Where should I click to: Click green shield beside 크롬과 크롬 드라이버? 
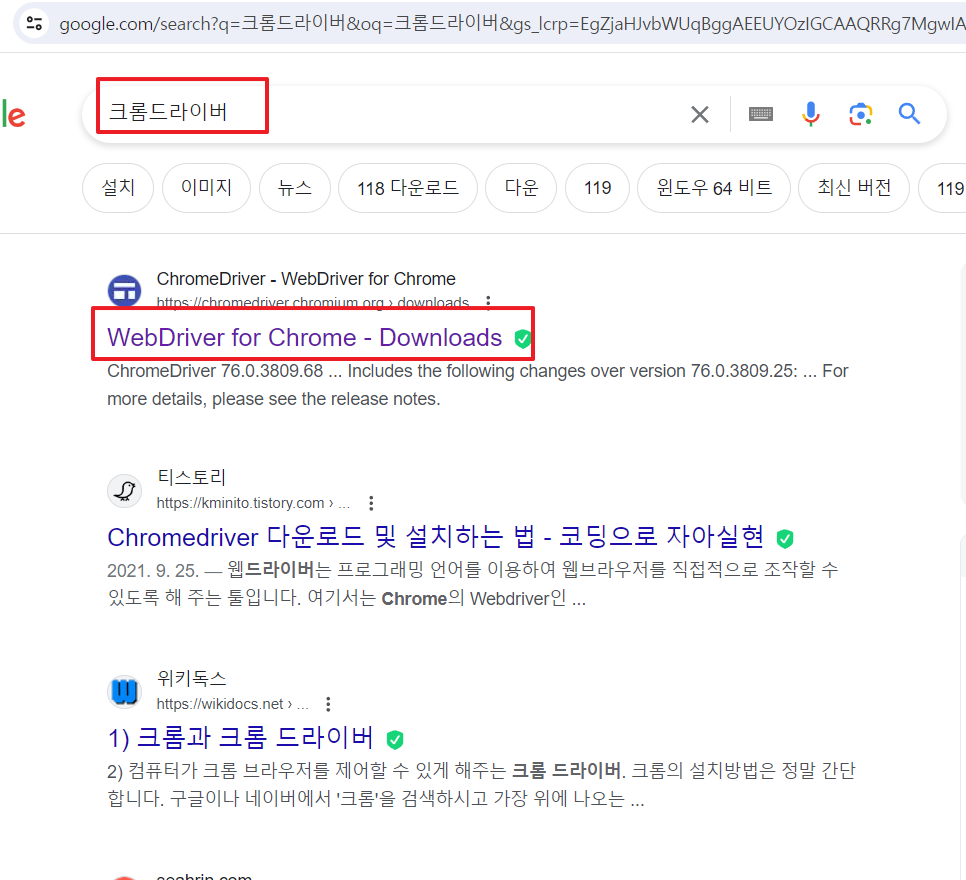(x=395, y=739)
